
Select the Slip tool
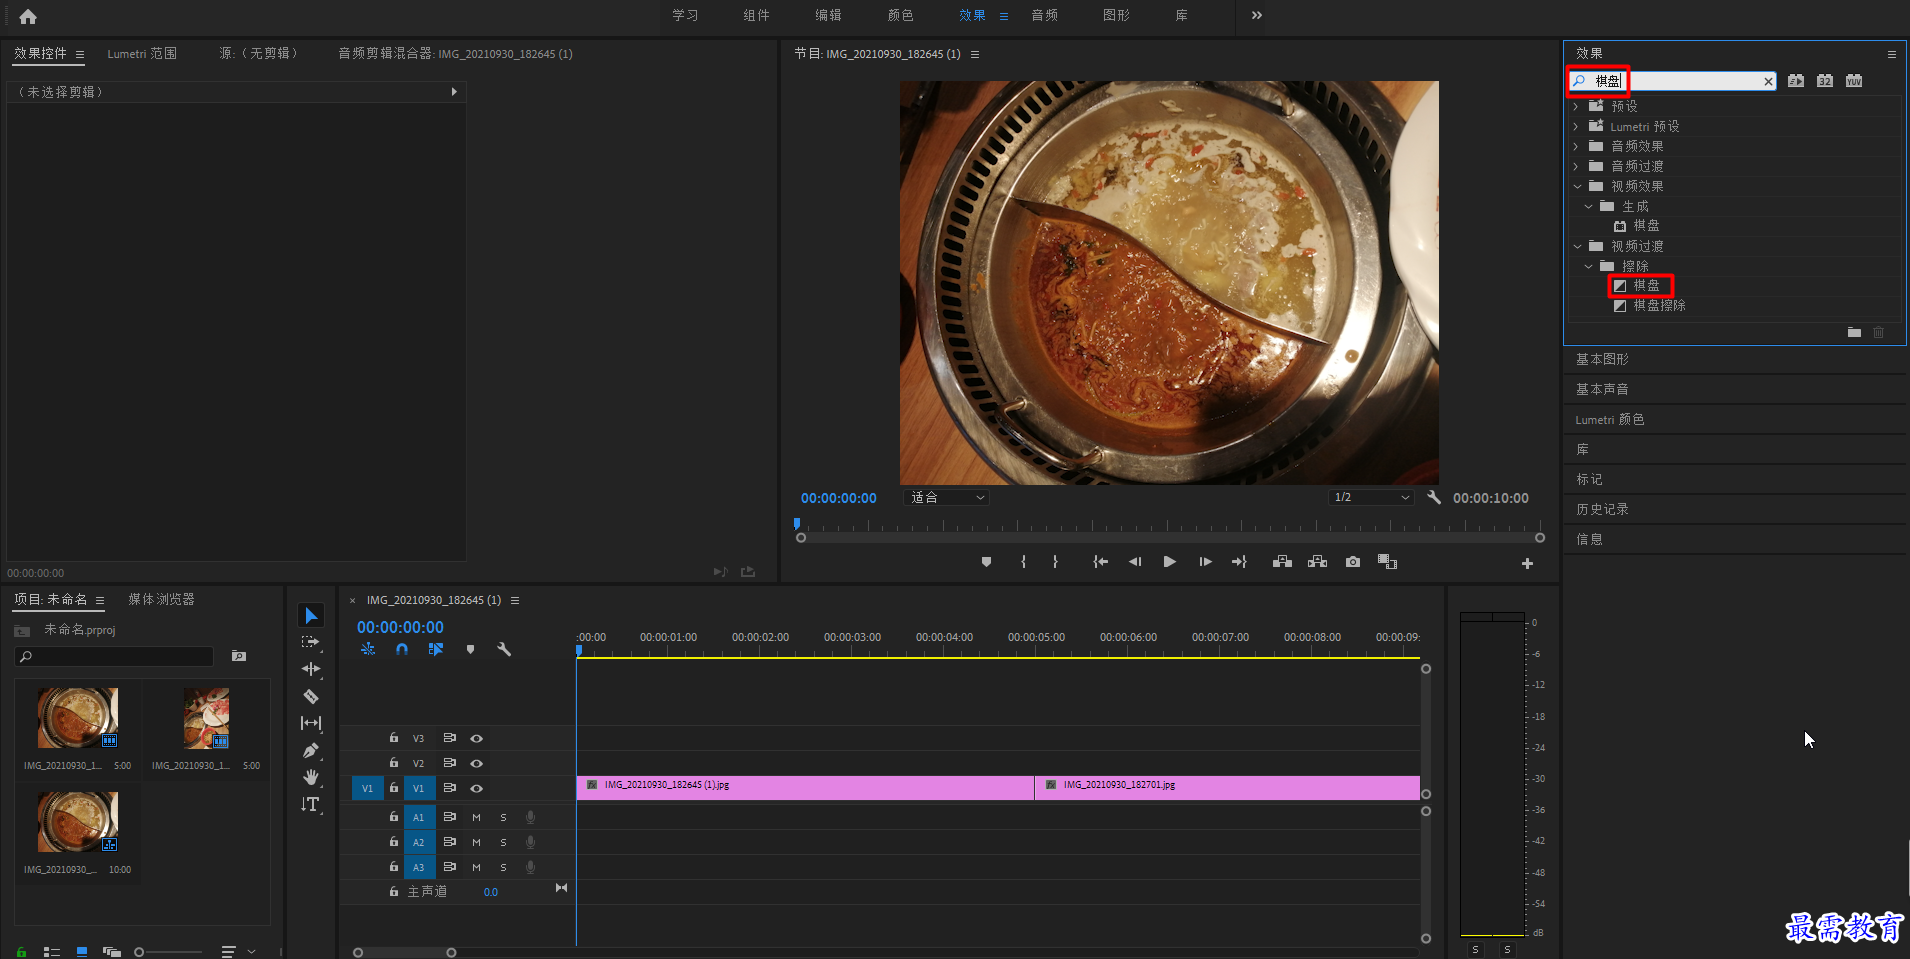click(311, 723)
